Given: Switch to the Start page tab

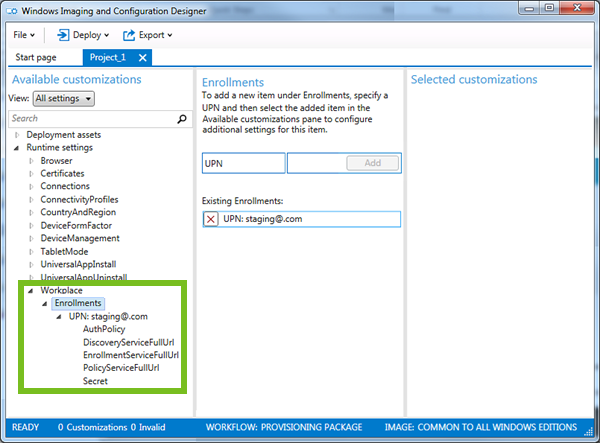Looking at the screenshot, I should tap(36, 57).
